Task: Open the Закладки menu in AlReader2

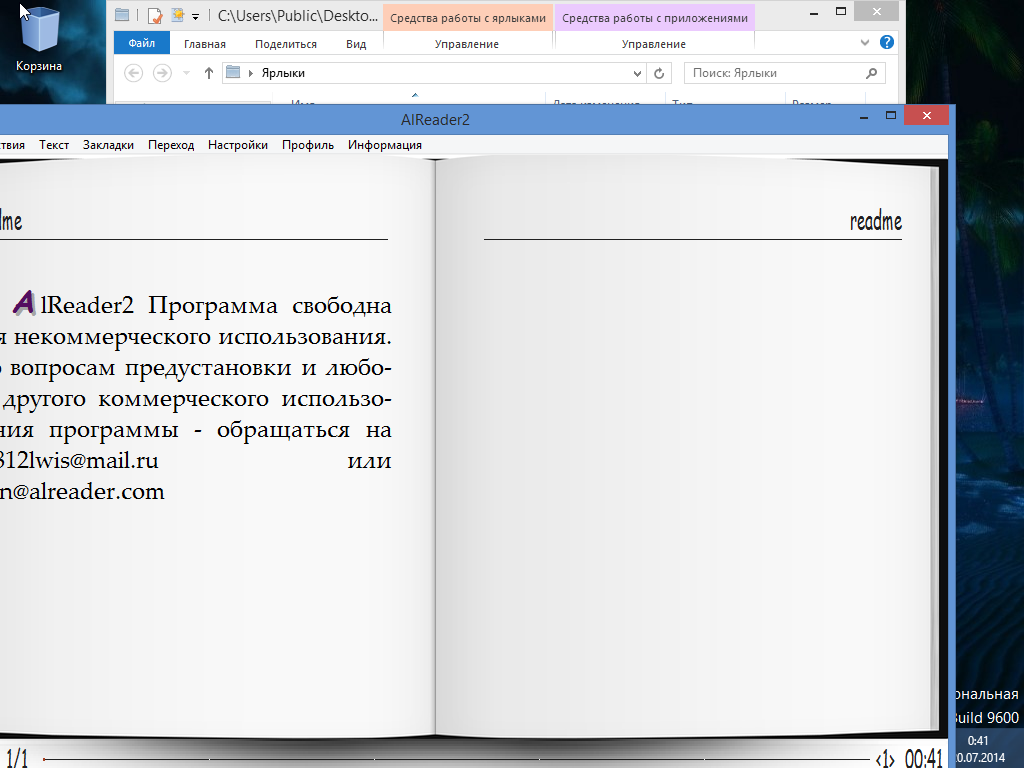Action: tap(108, 145)
